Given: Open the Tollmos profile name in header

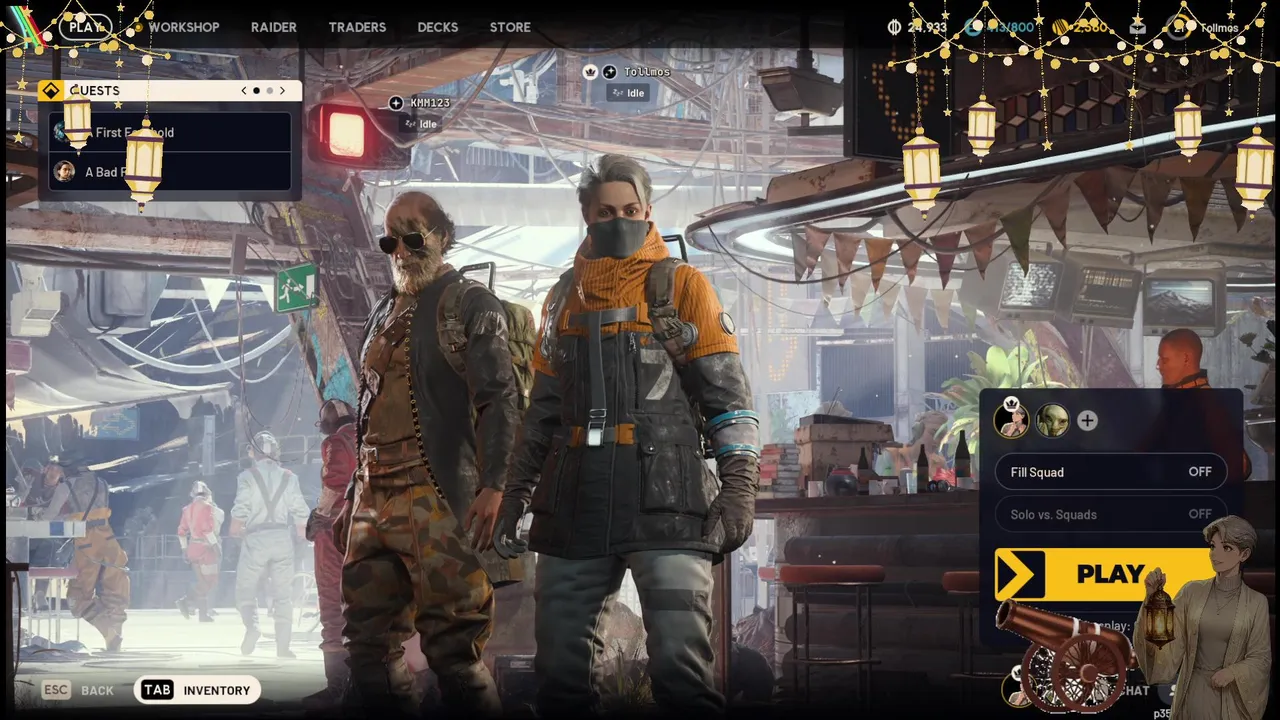Looking at the screenshot, I should click(1219, 28).
